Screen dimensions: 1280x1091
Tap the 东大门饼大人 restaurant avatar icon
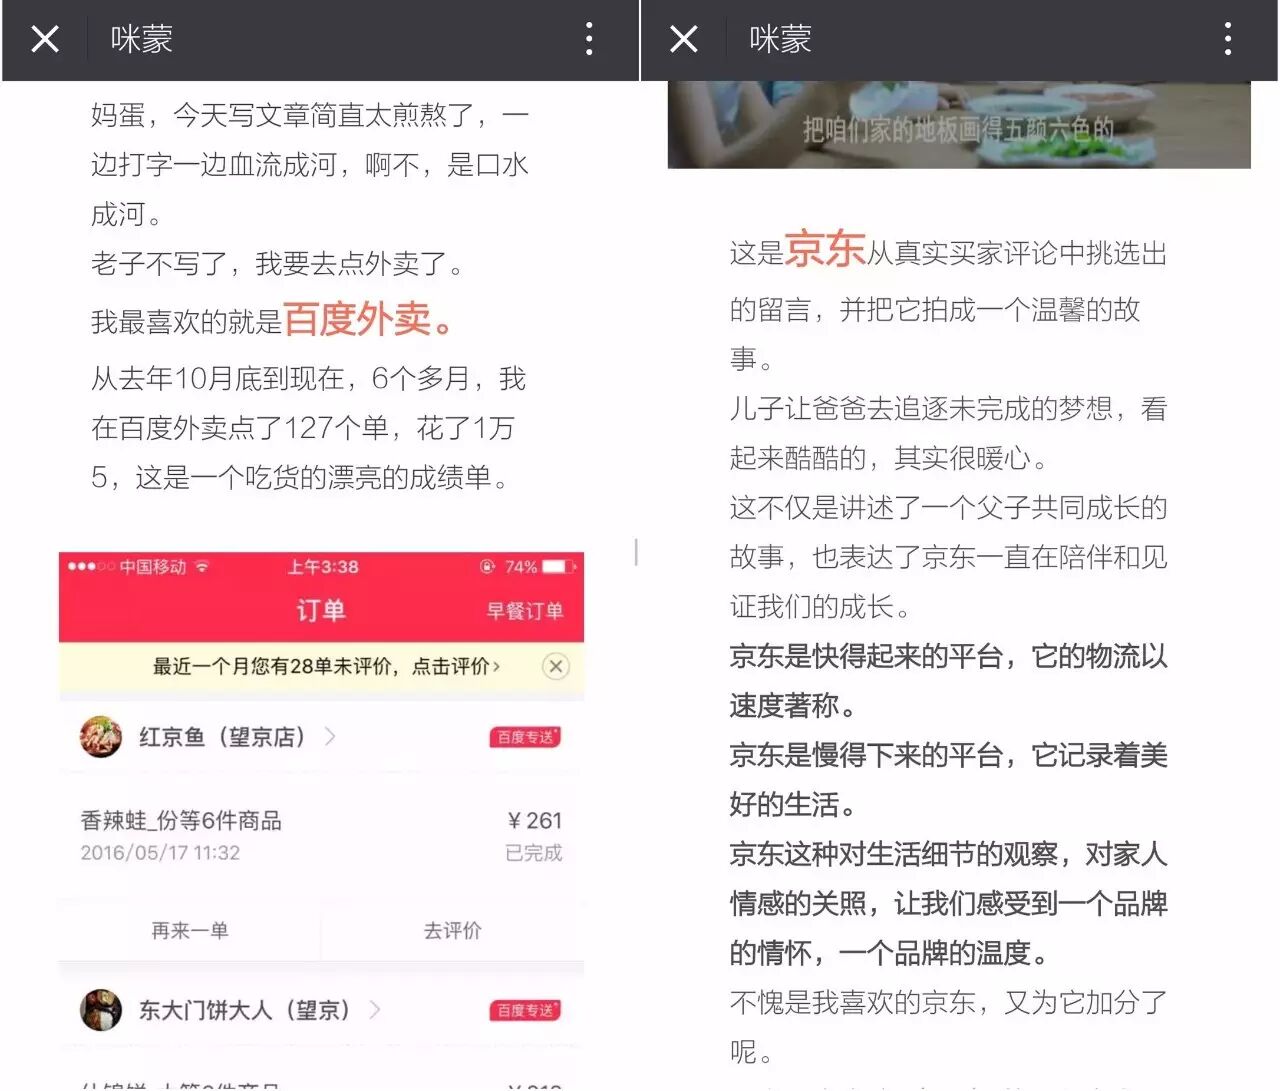[x=101, y=1010]
